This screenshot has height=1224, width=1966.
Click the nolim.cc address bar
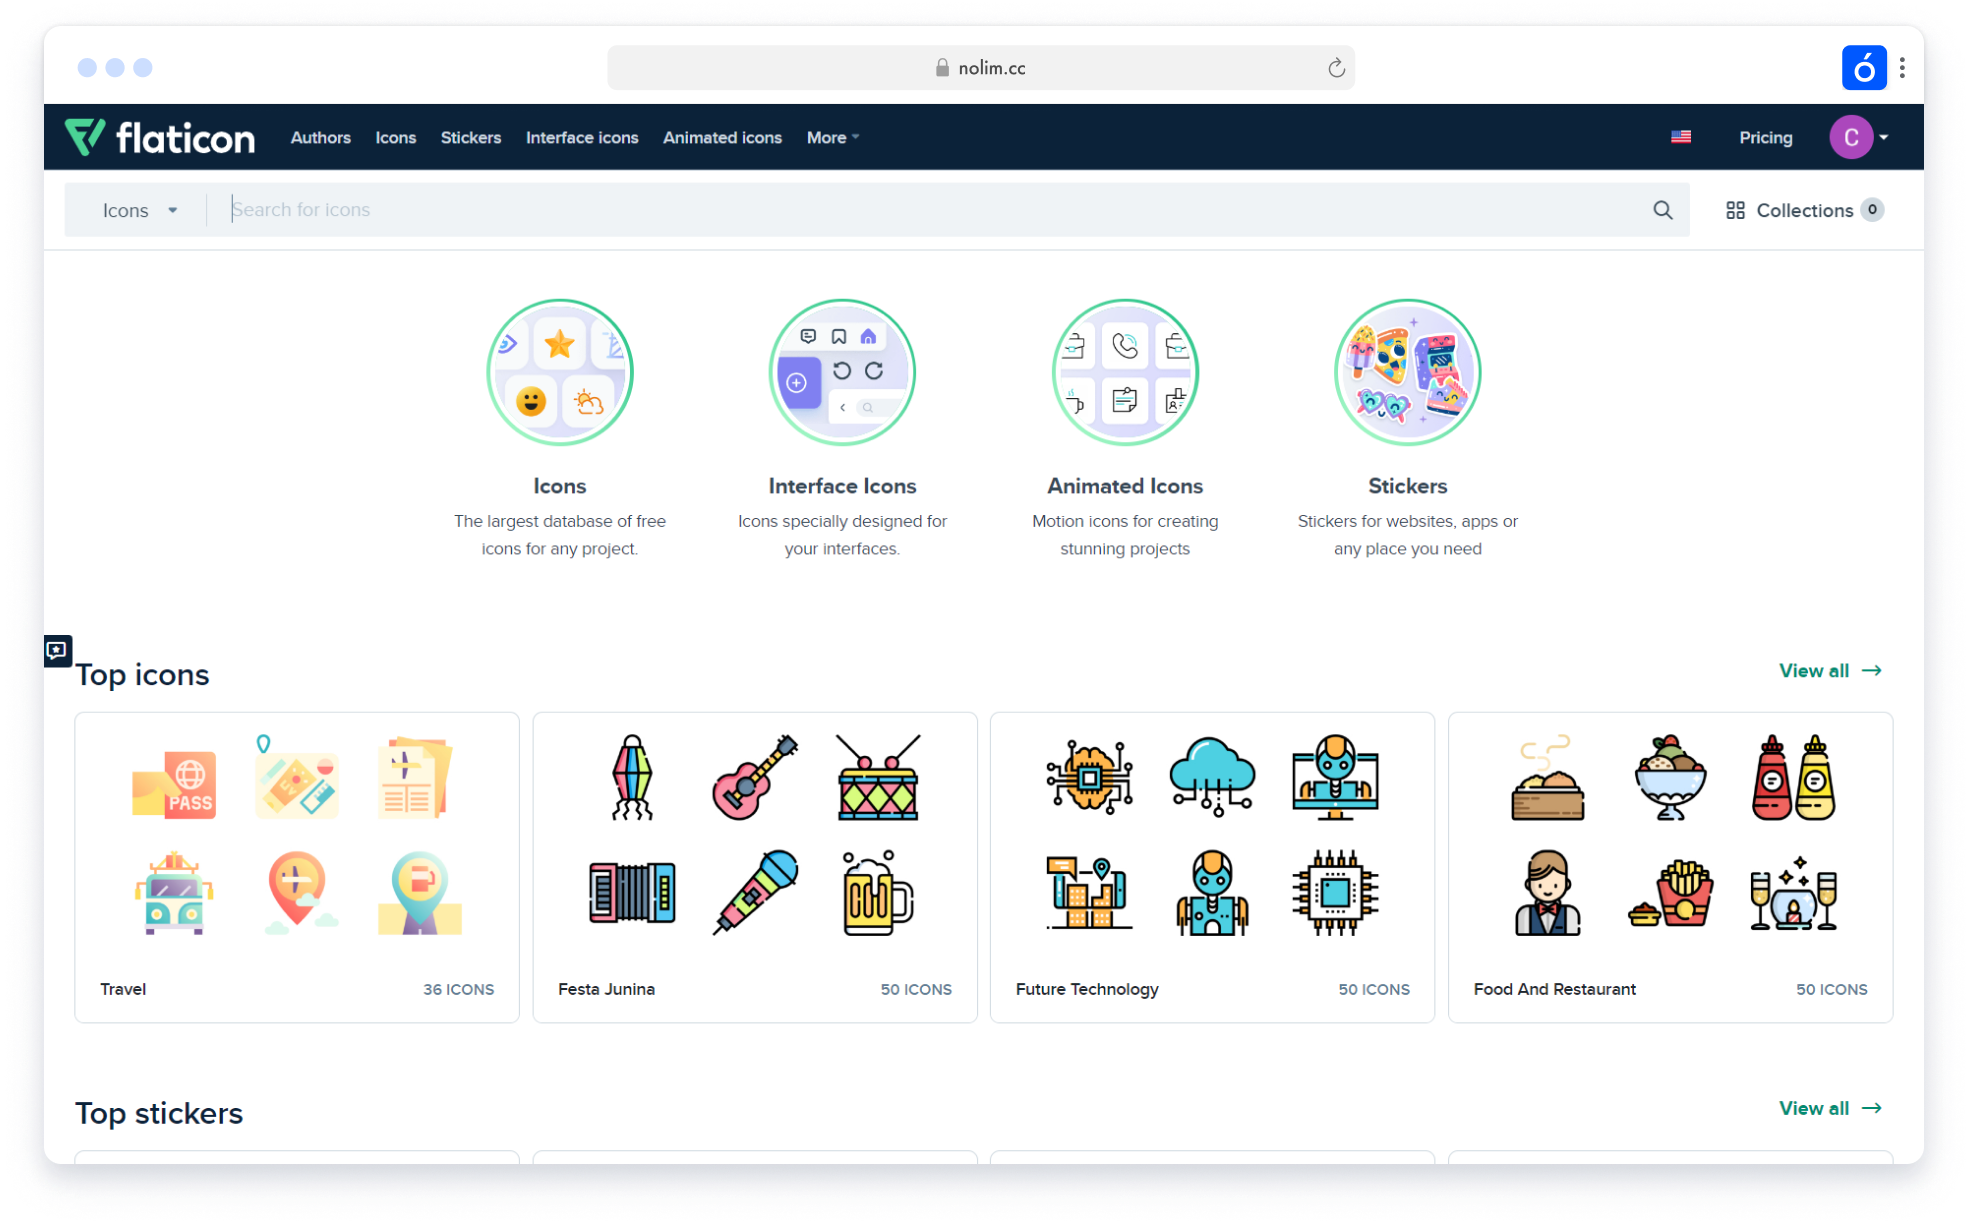pos(980,68)
